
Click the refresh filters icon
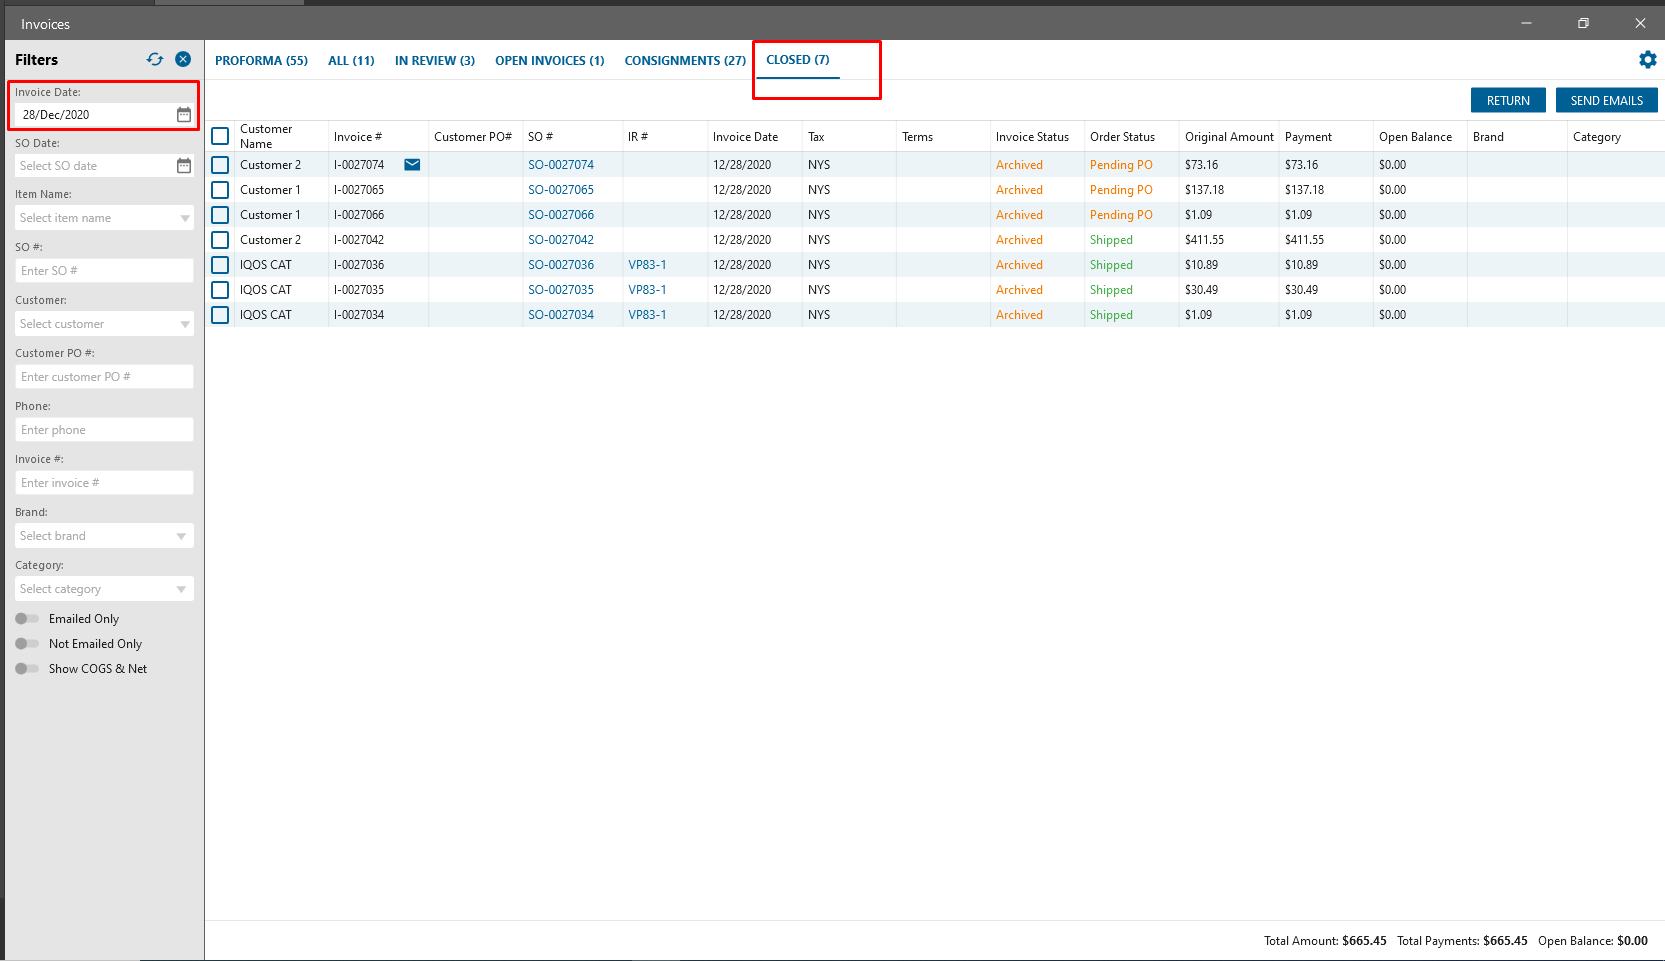(x=154, y=59)
